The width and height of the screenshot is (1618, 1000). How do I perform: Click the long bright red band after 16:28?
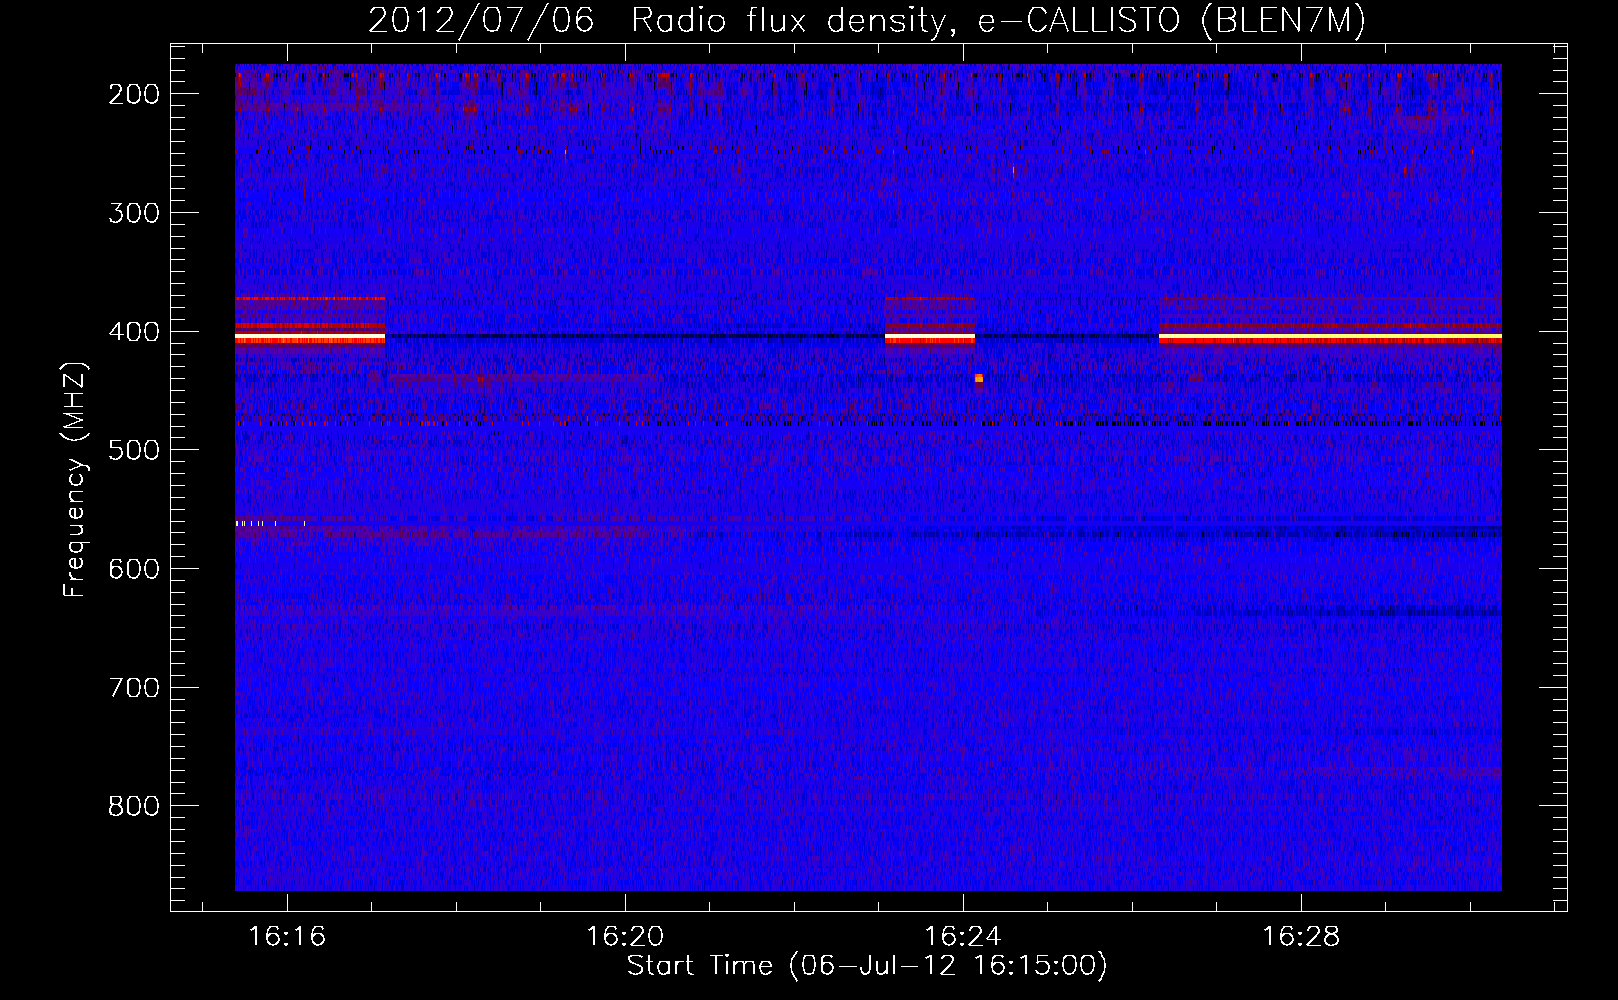click(x=1330, y=339)
